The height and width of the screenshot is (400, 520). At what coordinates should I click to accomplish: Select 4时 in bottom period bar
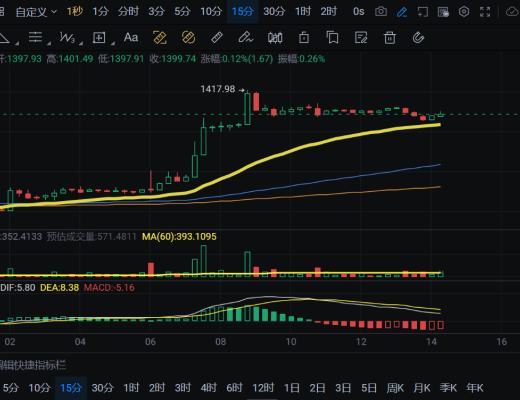point(209,388)
